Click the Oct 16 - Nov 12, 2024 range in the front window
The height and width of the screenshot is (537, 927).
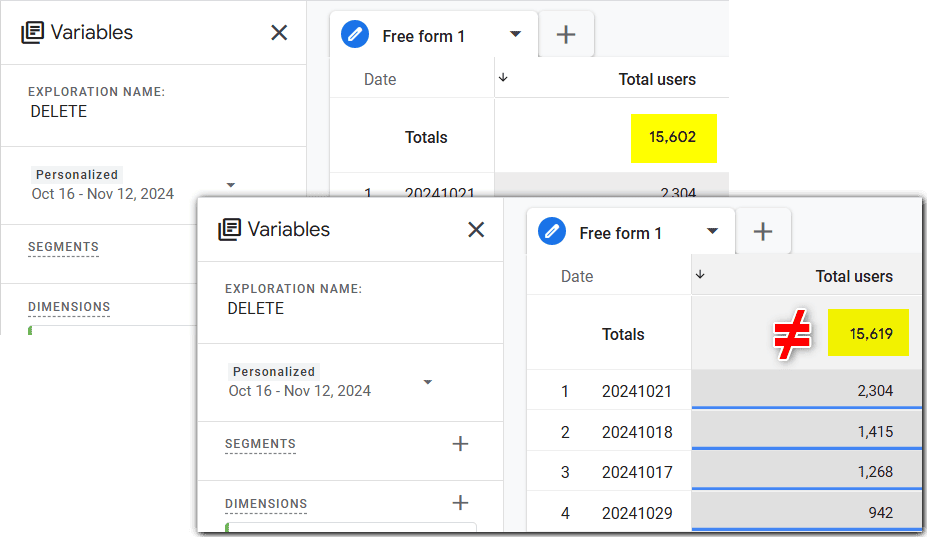click(300, 391)
